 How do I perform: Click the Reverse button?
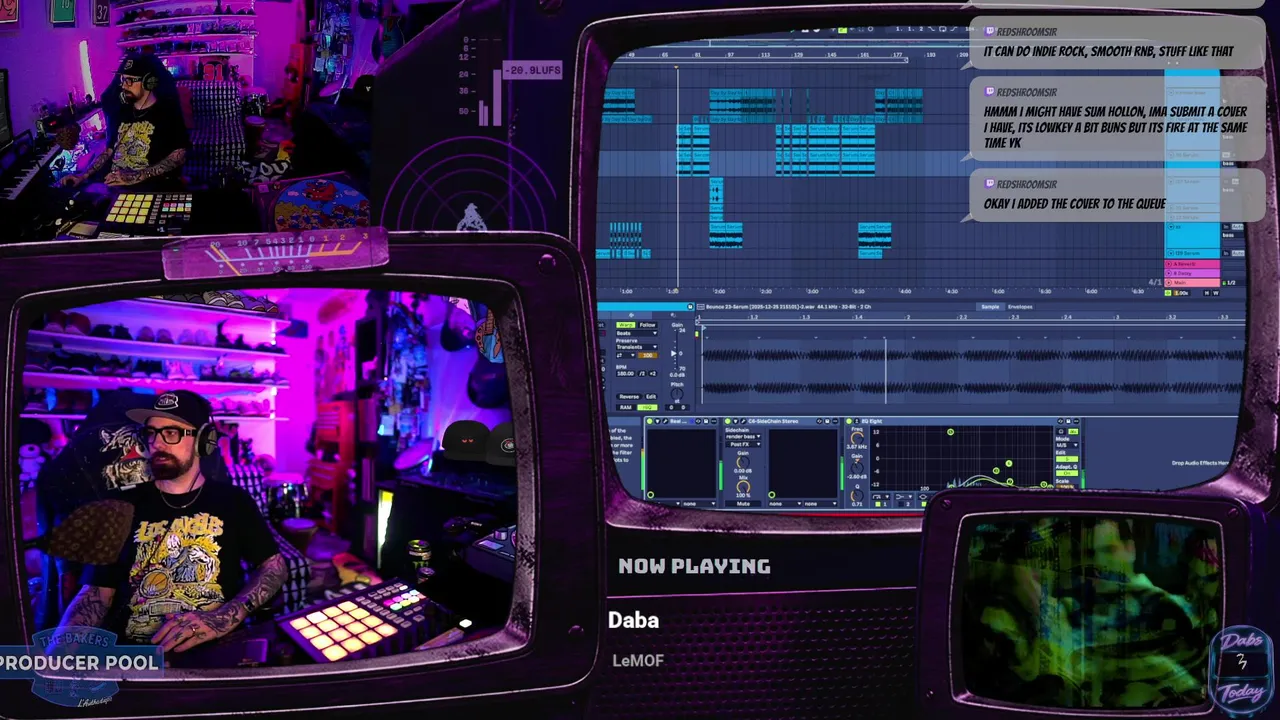click(629, 396)
